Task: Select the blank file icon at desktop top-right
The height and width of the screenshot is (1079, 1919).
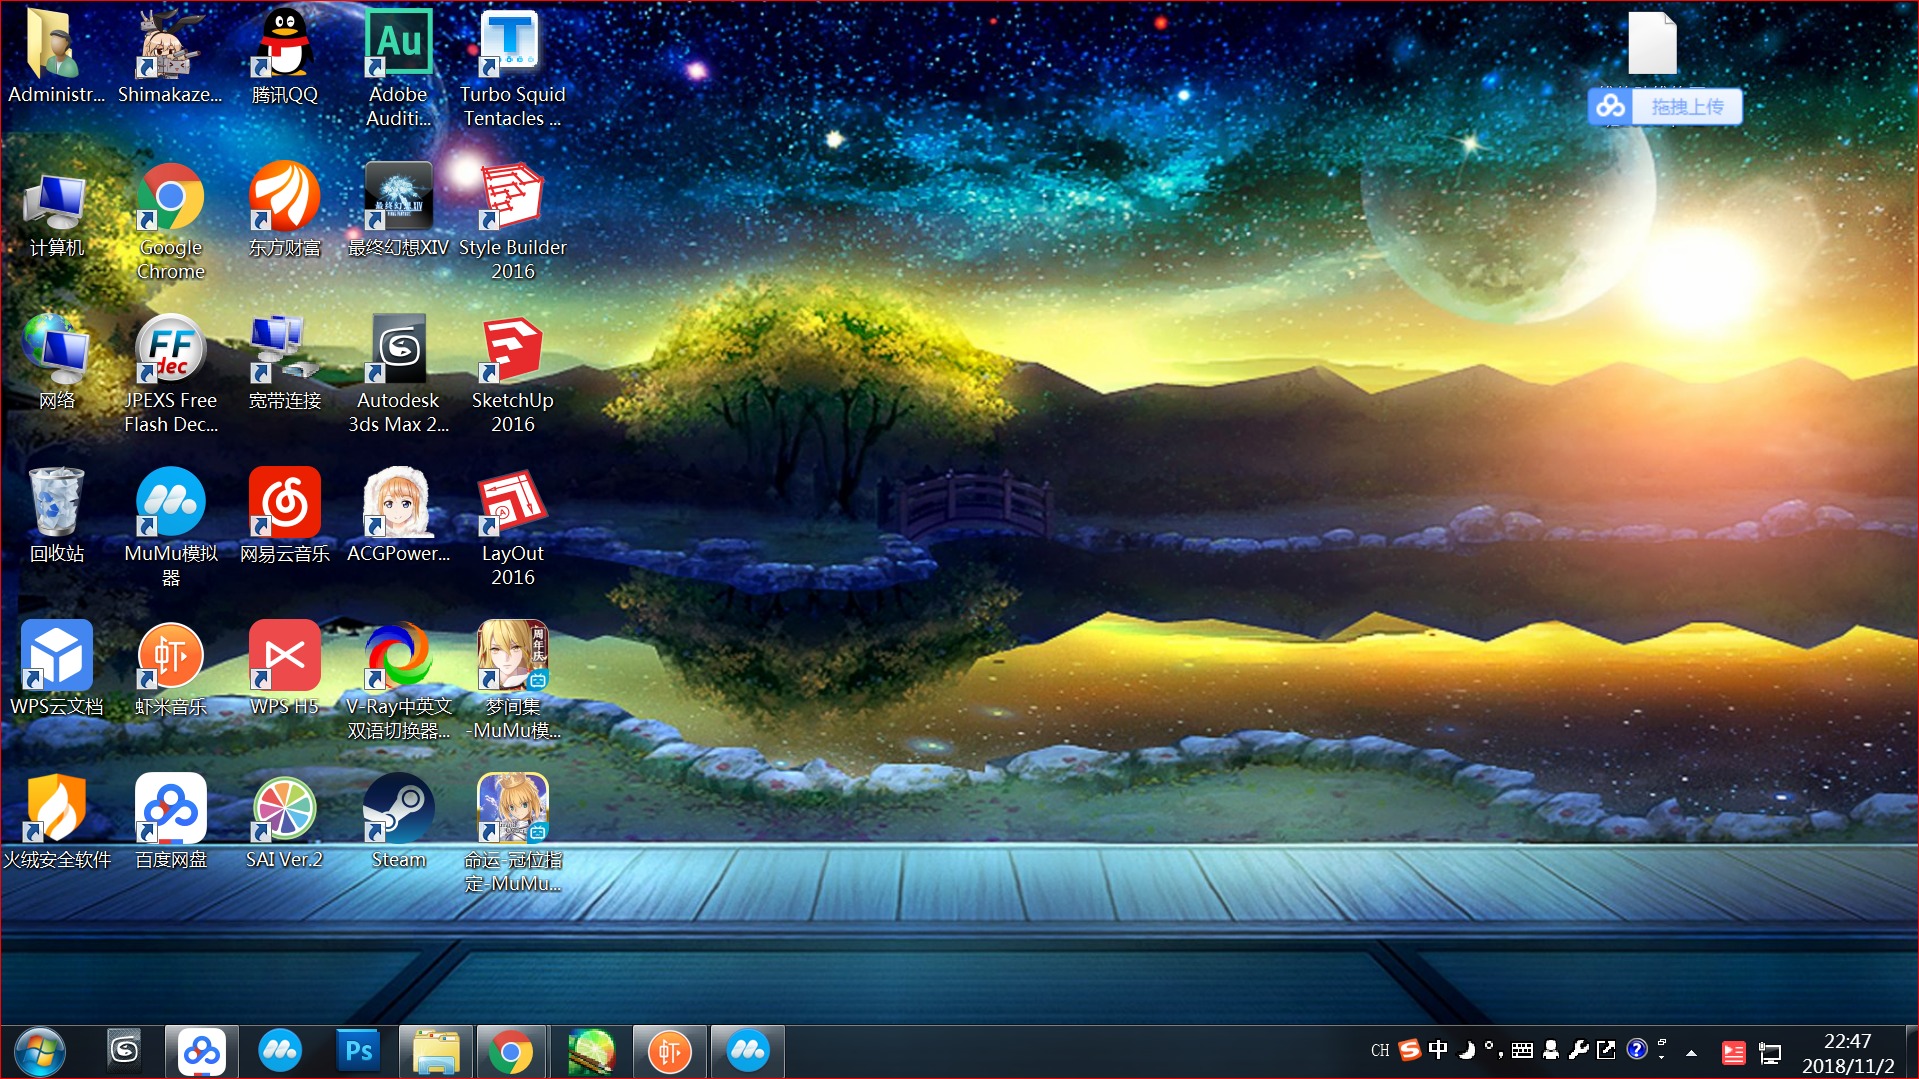Action: point(1652,44)
